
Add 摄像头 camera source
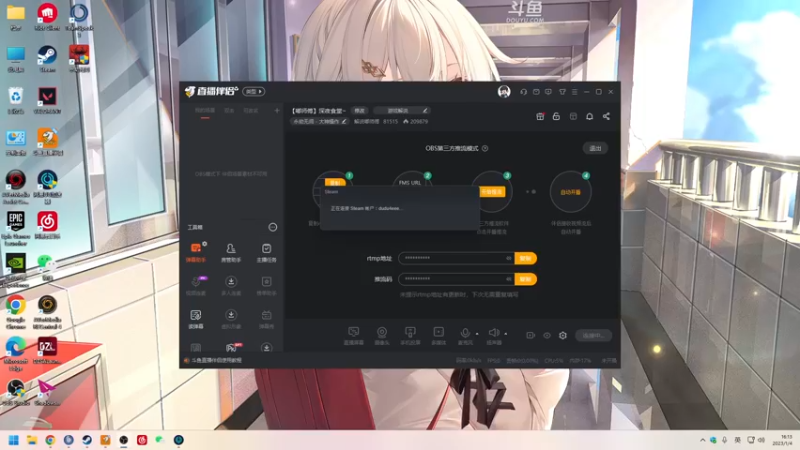click(382, 336)
